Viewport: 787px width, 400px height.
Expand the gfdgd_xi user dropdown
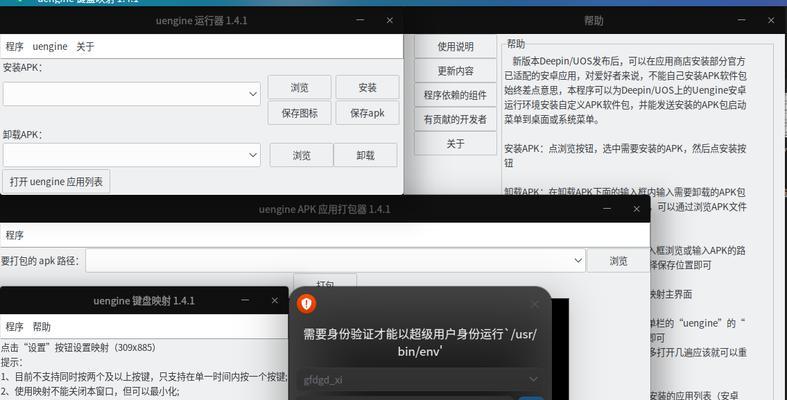pos(421,379)
